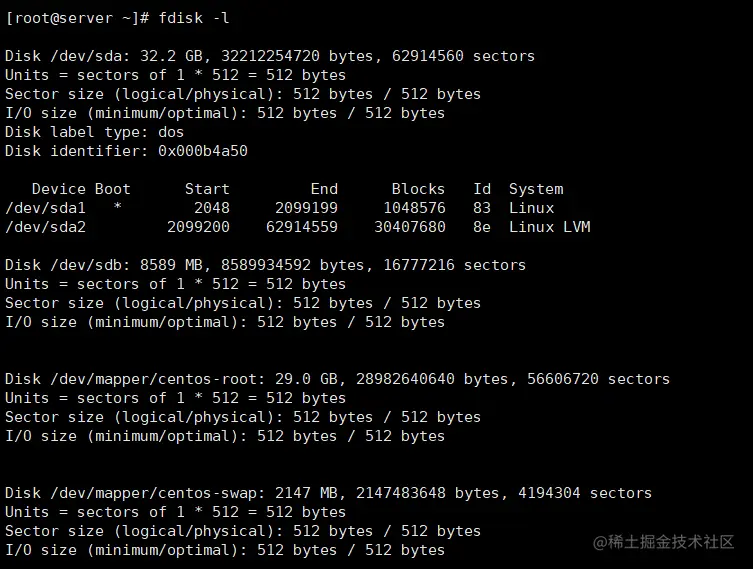Select disk identifier '0x000b4a50'

click(x=203, y=151)
